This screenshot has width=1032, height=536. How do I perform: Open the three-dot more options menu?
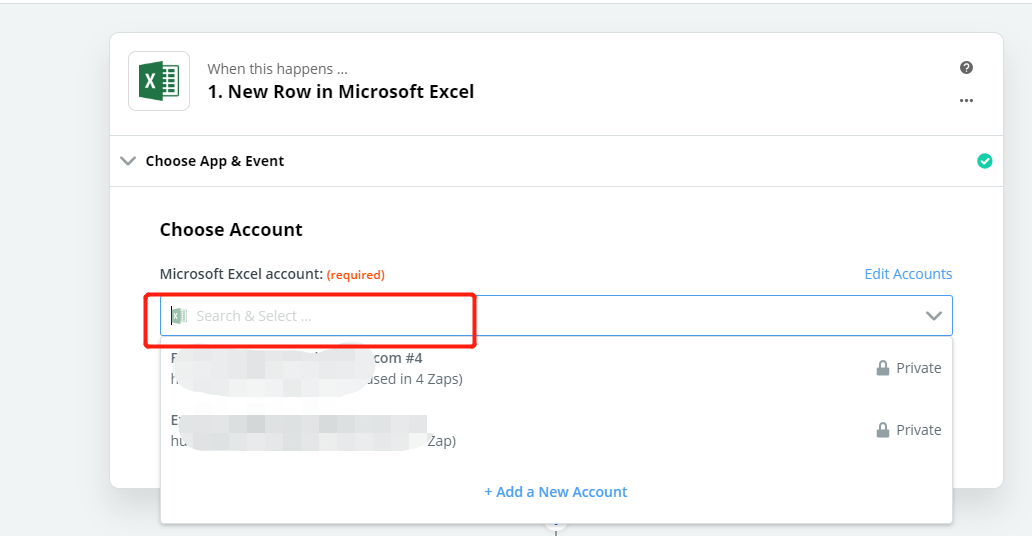tap(966, 101)
